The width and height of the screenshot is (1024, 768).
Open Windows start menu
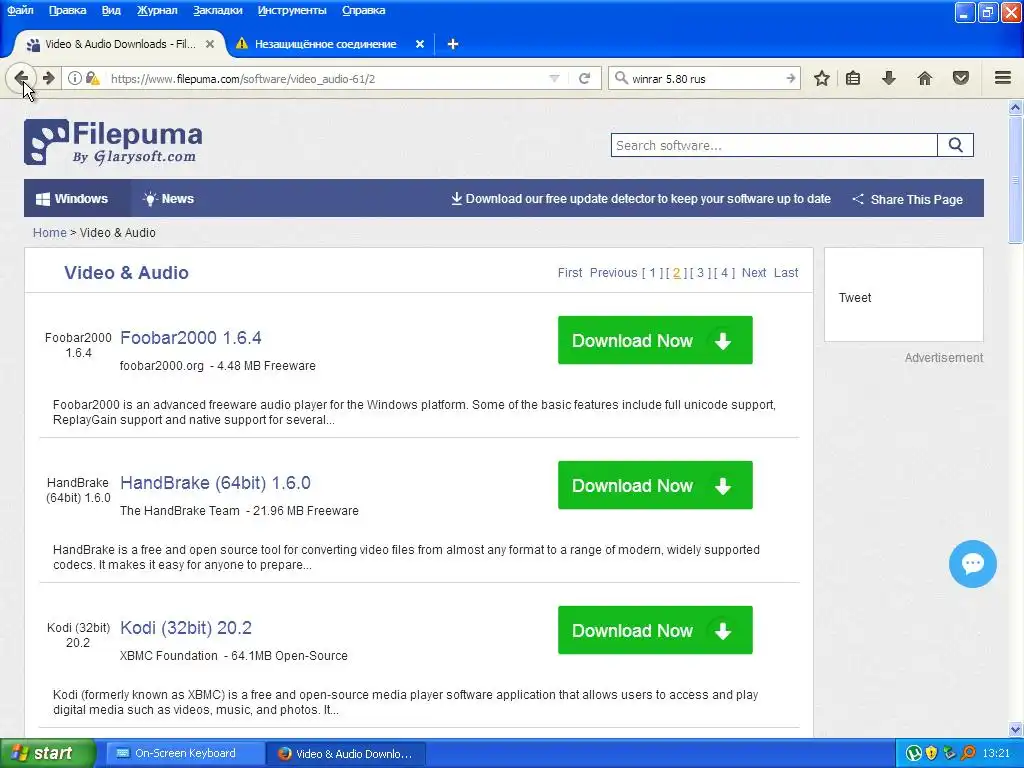point(47,753)
